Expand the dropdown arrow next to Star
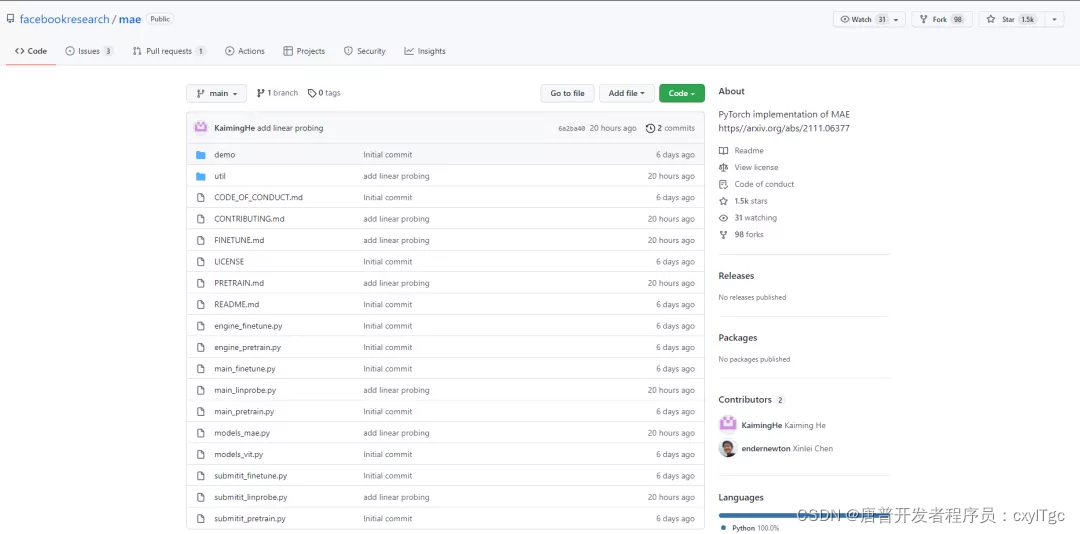The width and height of the screenshot is (1080, 534). click(1054, 19)
